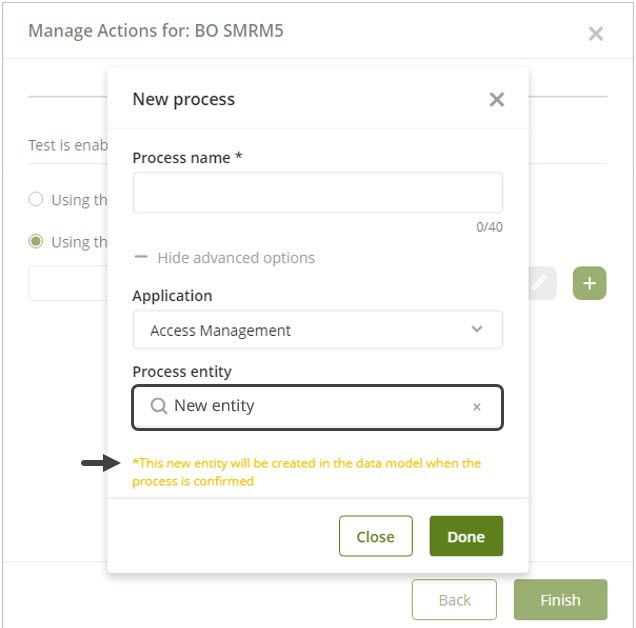This screenshot has height=628, width=636.
Task: Click the Access Management dropdown chevron
Action: click(x=477, y=329)
